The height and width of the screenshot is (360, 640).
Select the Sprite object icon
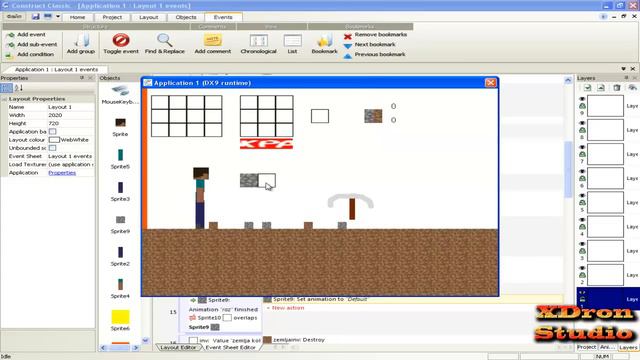pos(120,123)
